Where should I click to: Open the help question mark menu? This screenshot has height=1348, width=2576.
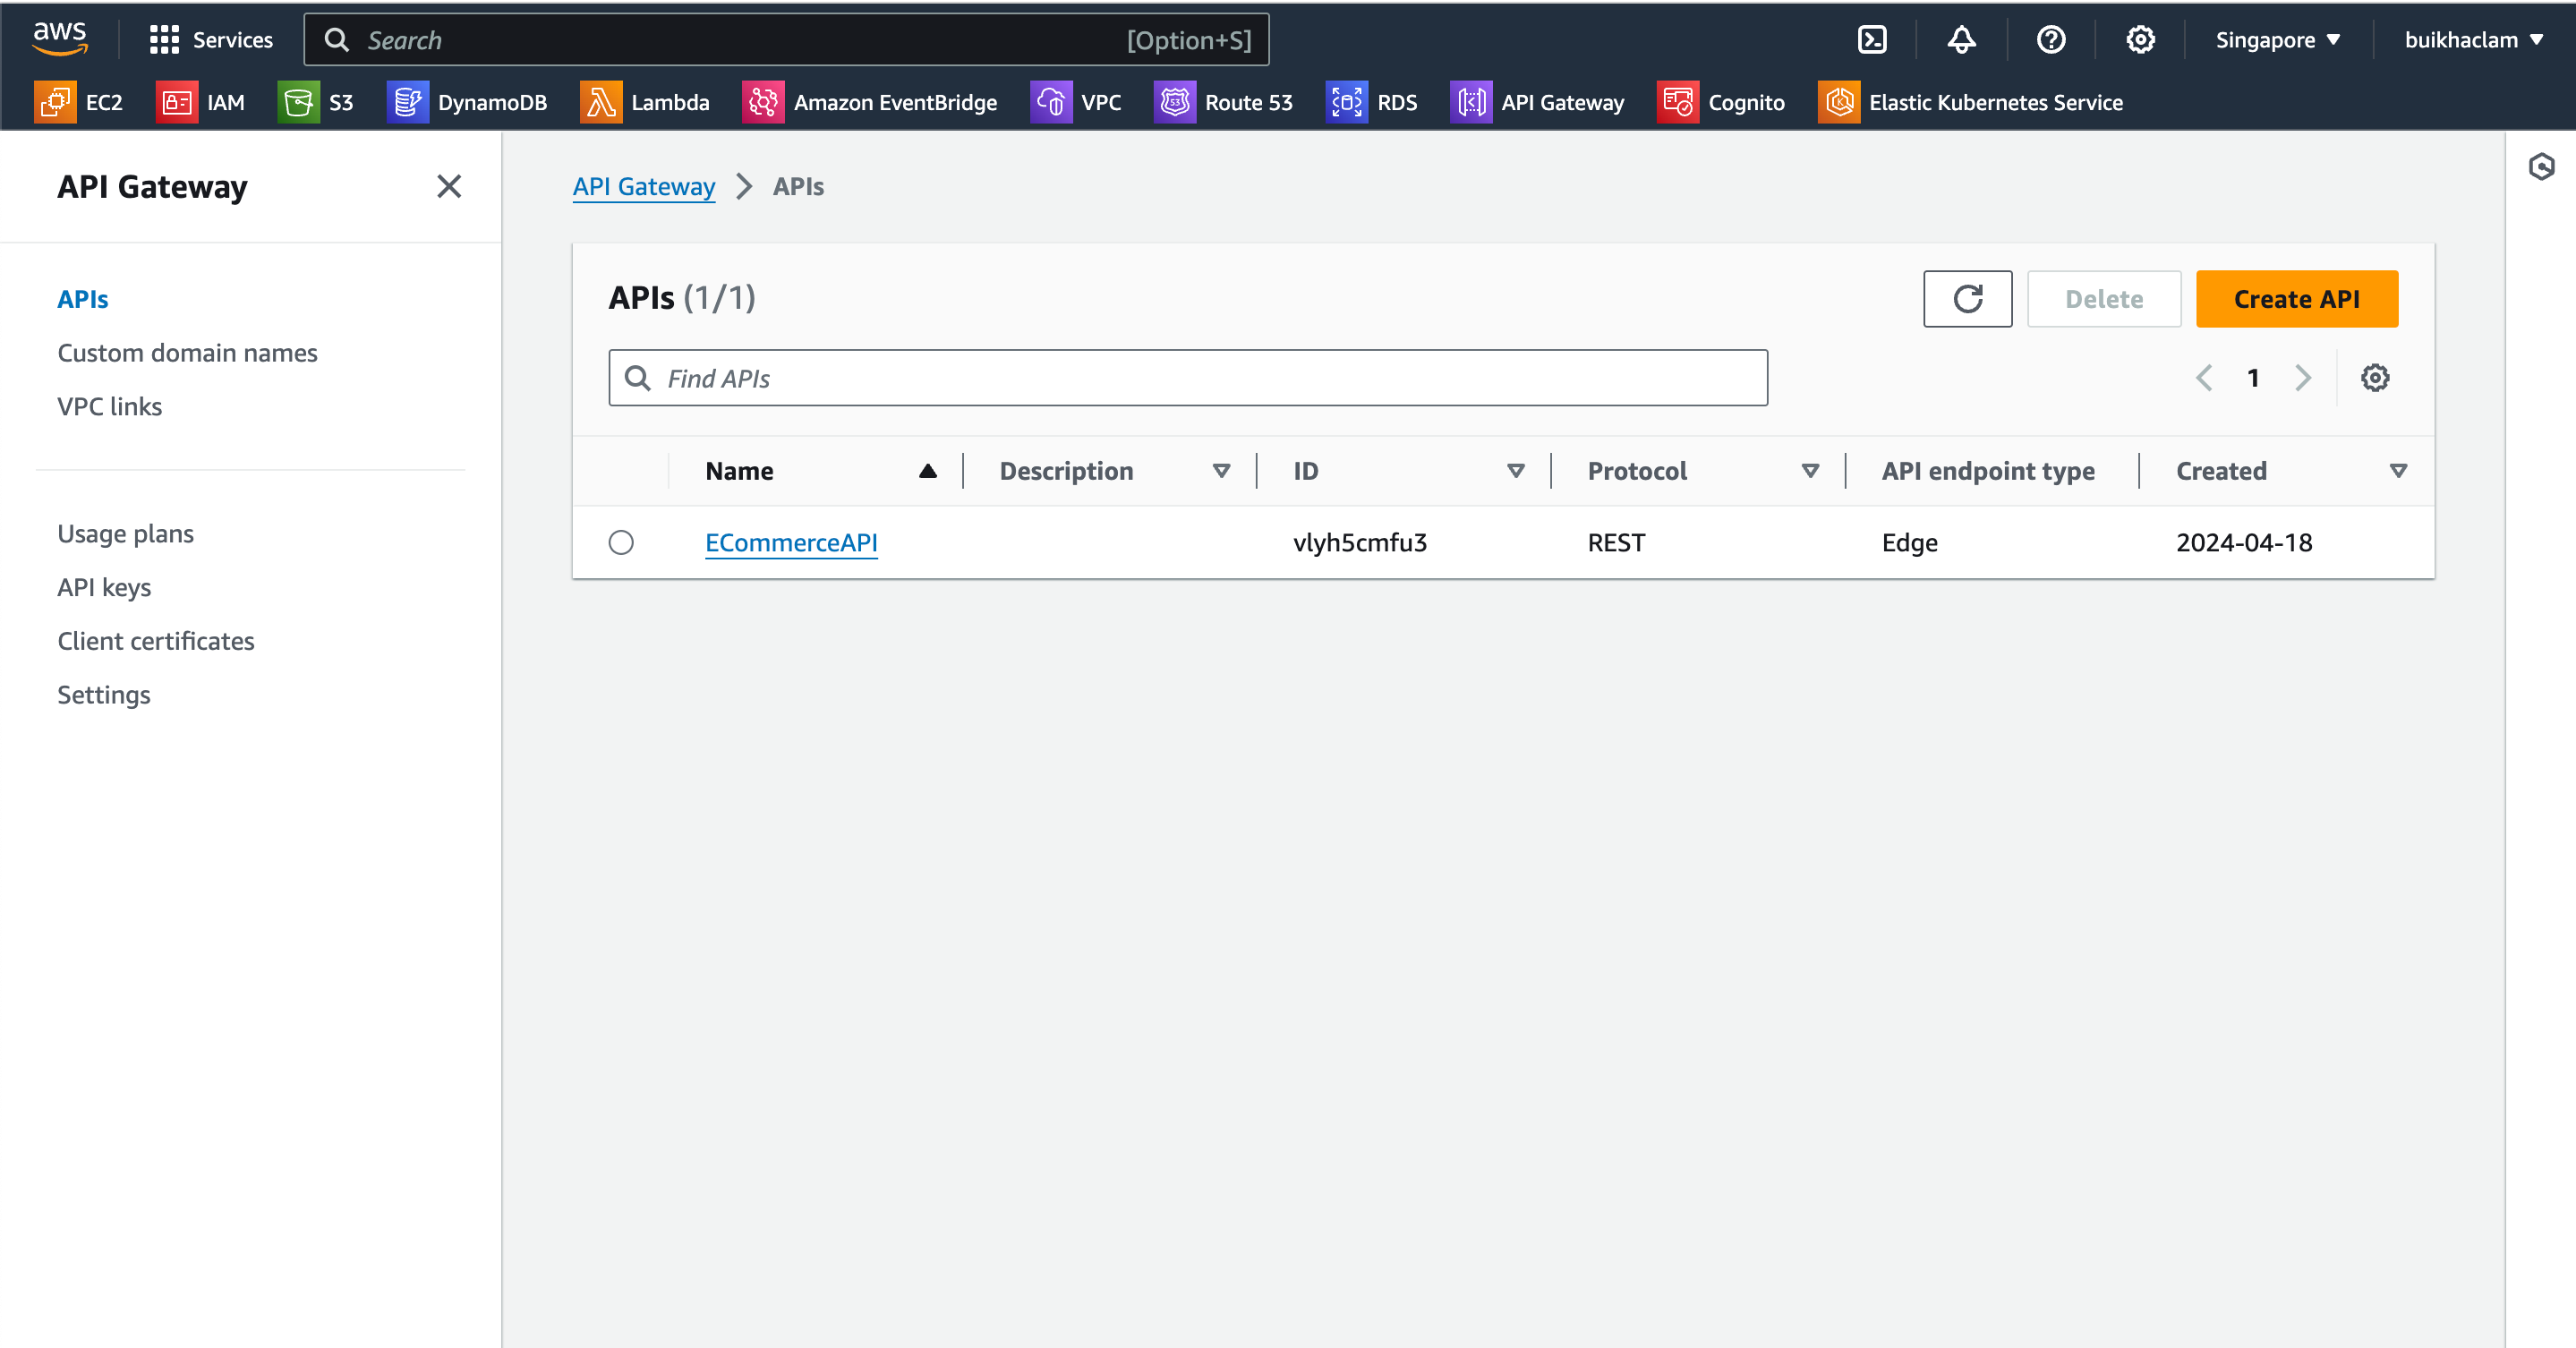pyautogui.click(x=2051, y=40)
